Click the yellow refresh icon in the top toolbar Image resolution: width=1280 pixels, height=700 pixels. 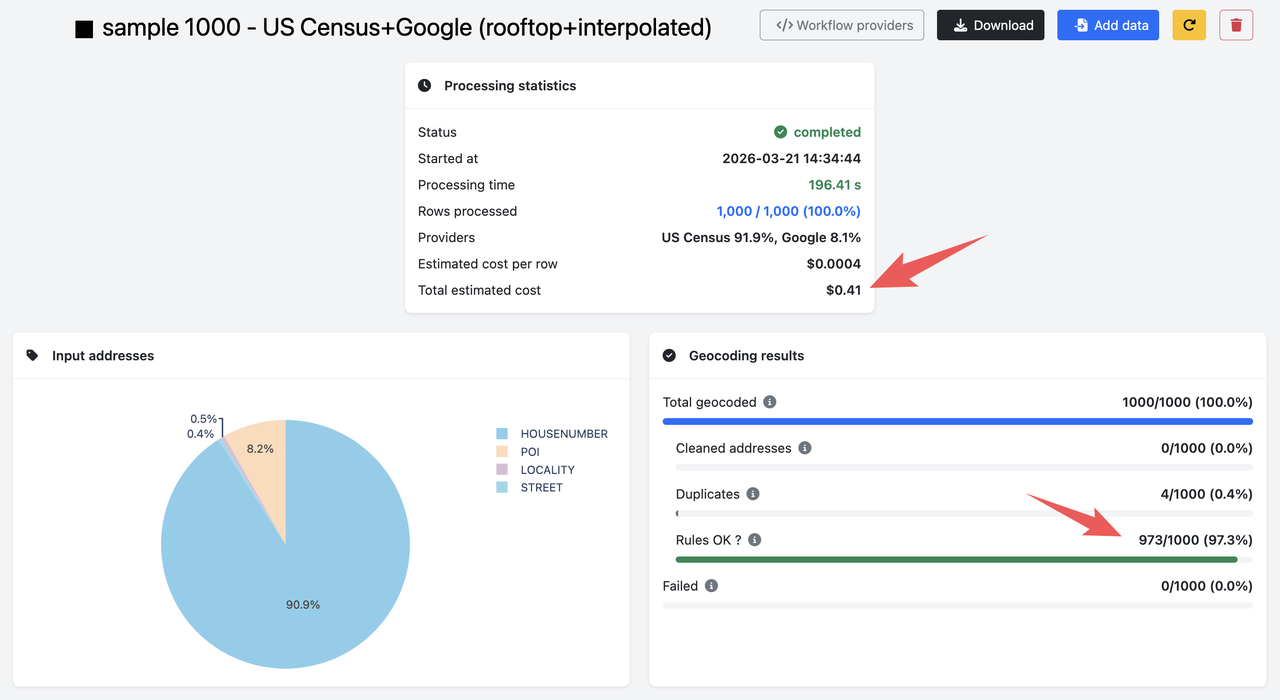coord(1189,24)
